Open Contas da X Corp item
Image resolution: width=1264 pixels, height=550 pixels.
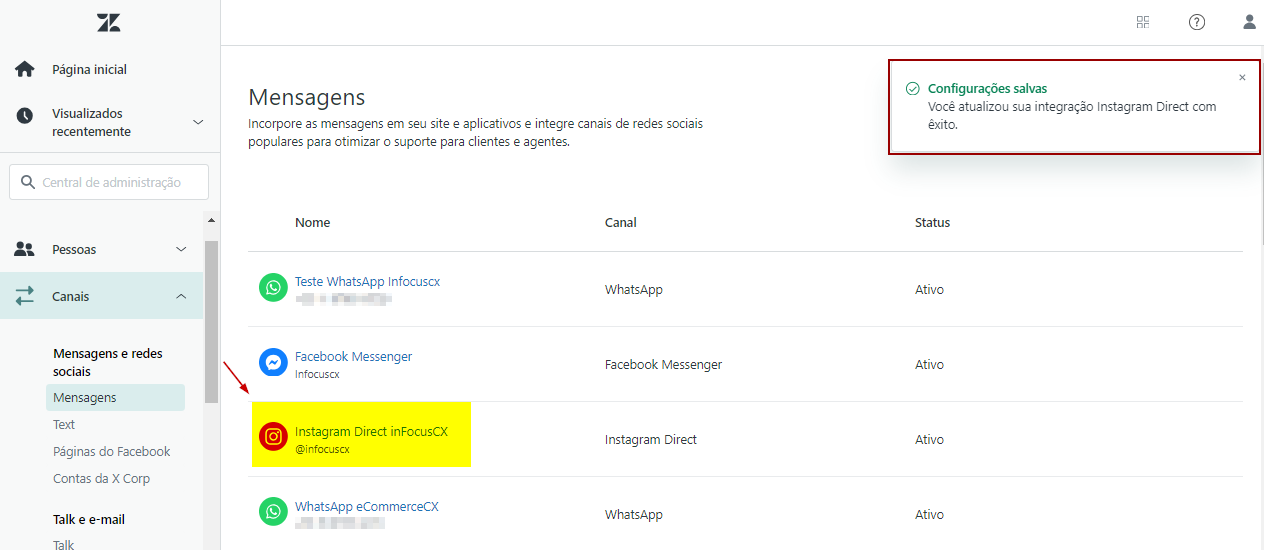[101, 478]
